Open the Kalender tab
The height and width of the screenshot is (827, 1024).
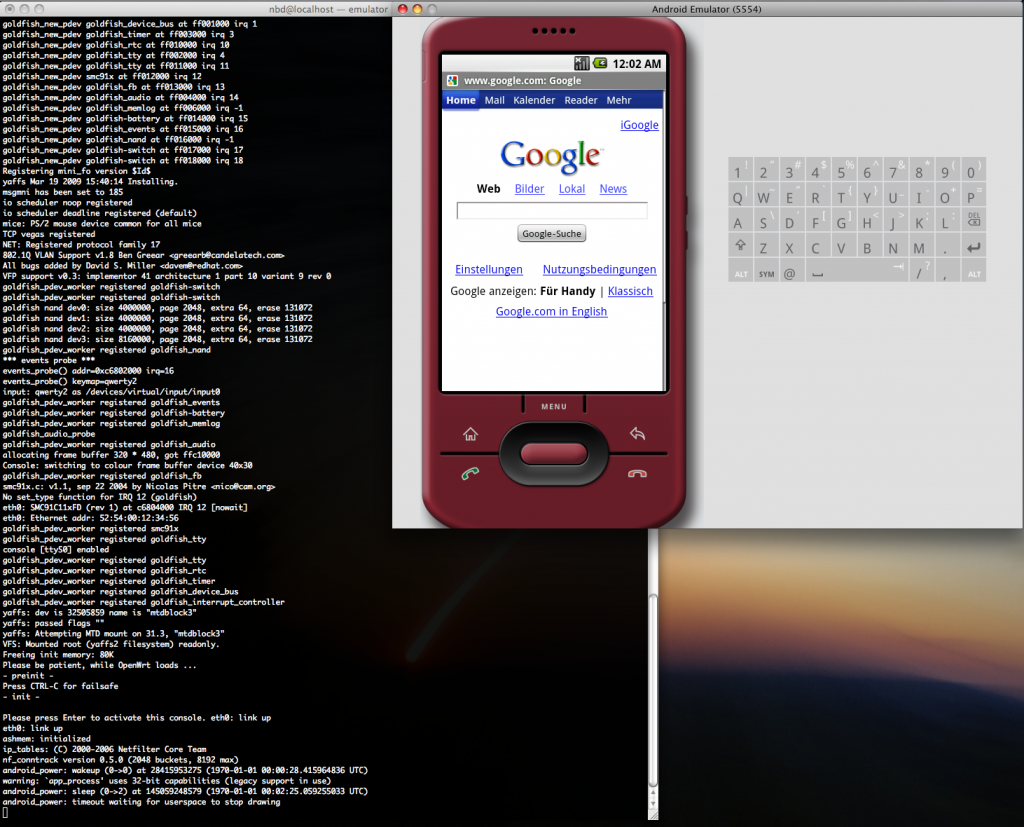[x=534, y=100]
